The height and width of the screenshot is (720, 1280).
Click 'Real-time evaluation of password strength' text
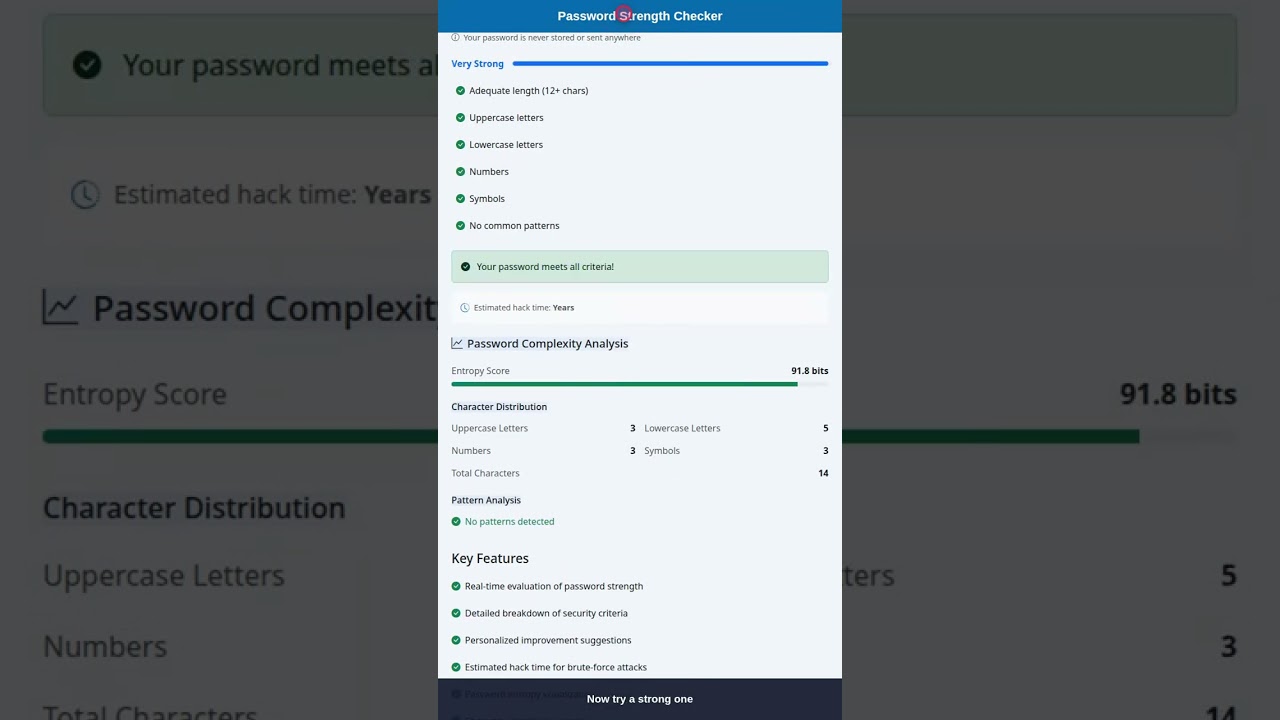(x=554, y=586)
